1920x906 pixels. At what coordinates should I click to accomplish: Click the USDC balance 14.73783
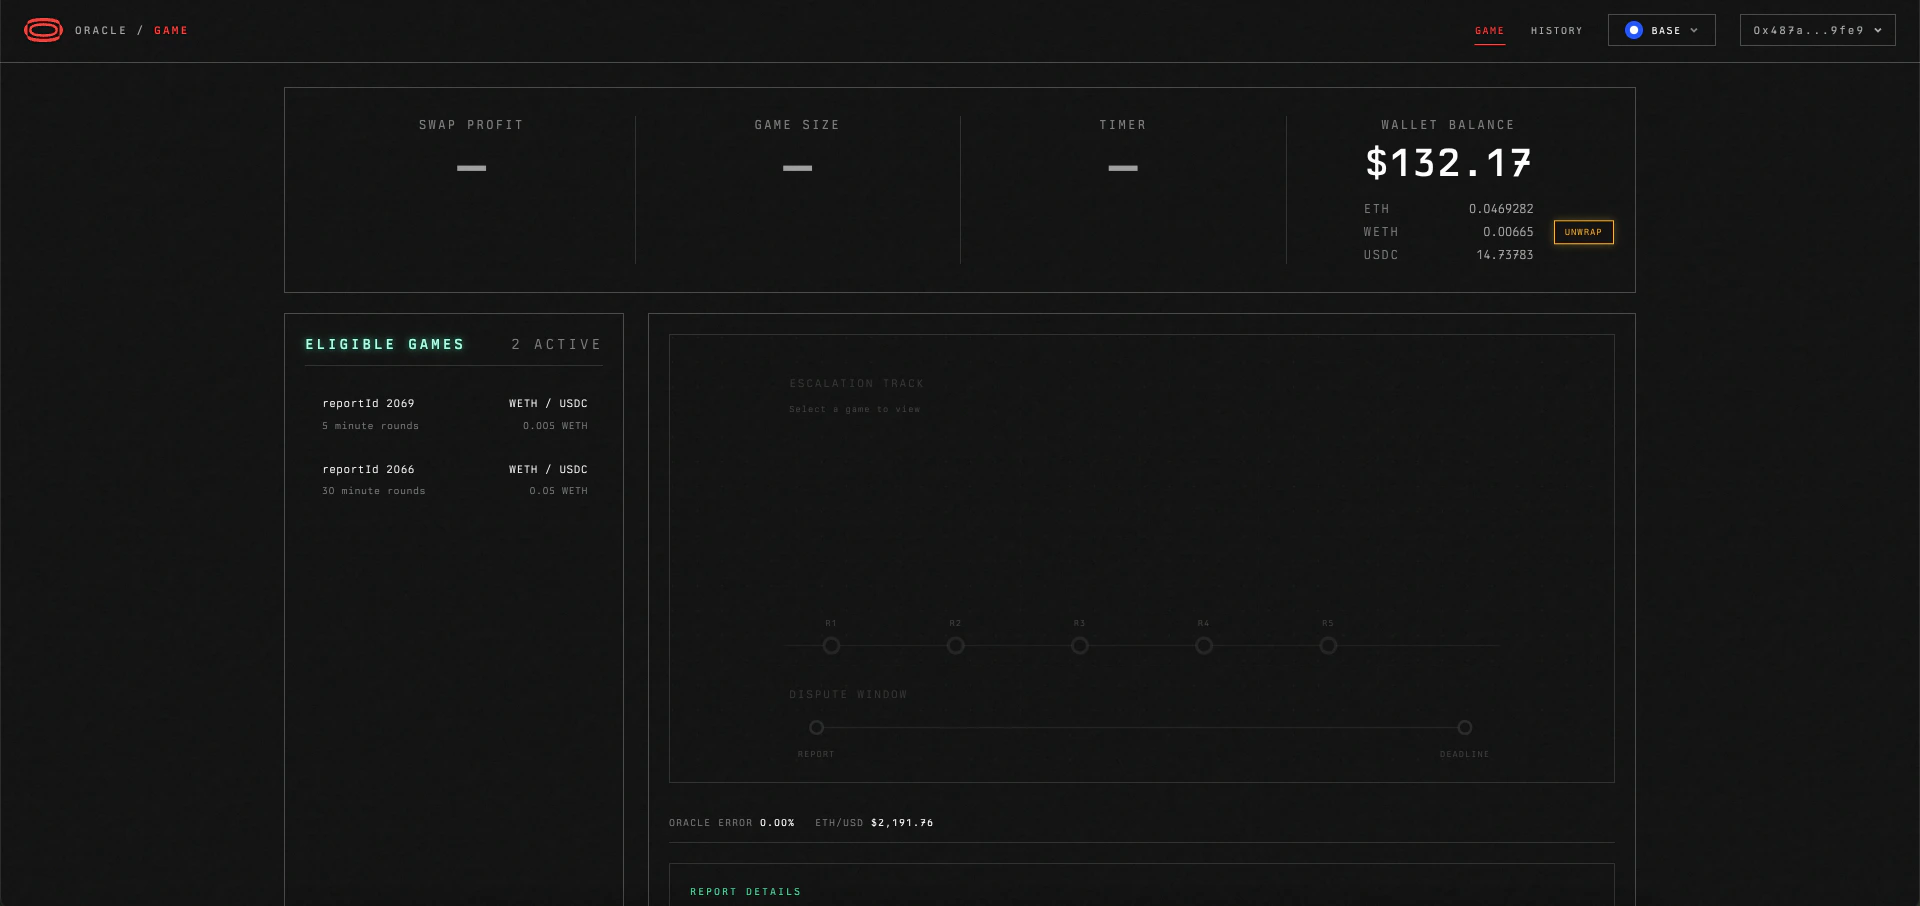coord(1504,255)
